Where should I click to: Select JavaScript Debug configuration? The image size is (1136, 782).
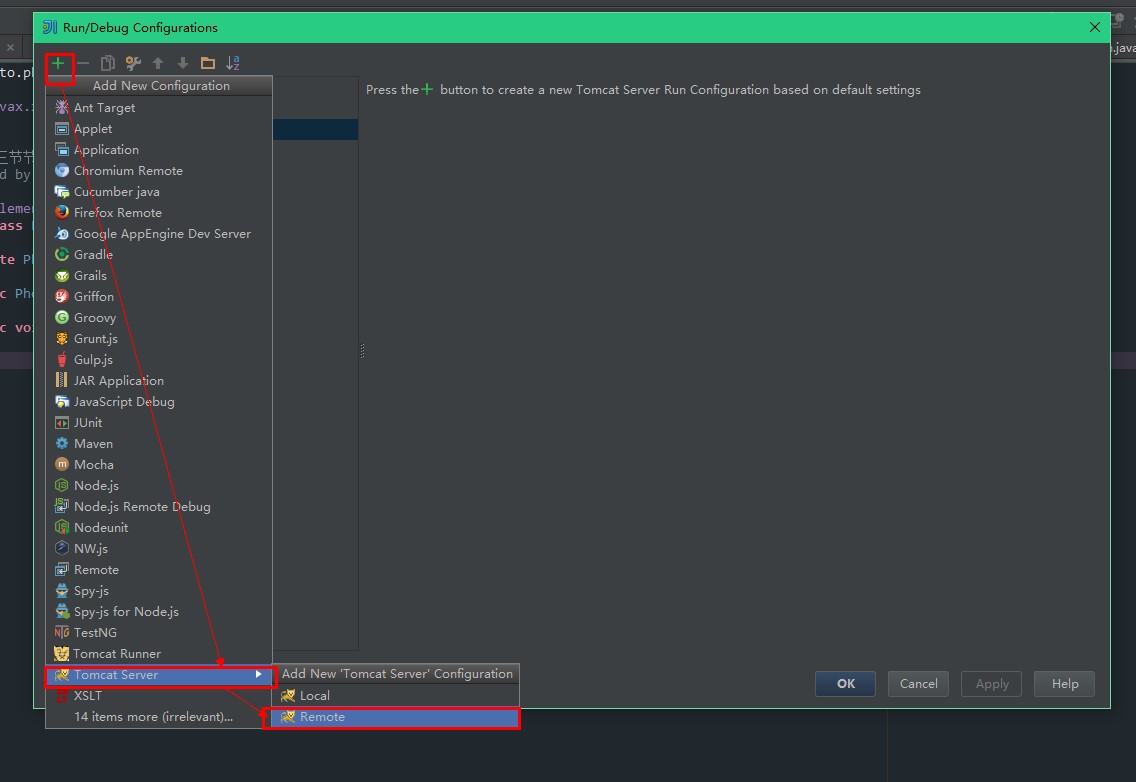tap(159, 402)
